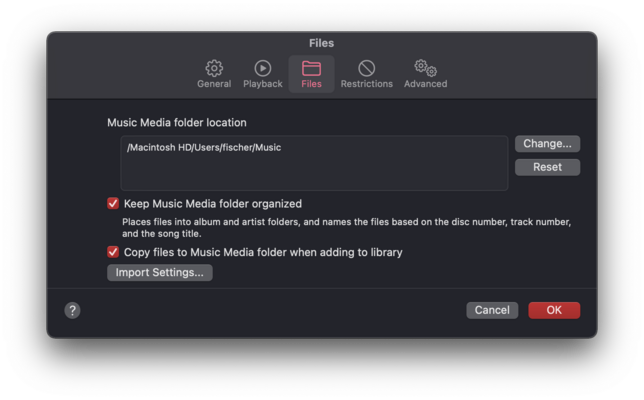644x400 pixels.
Task: Click the play circle icon for Playback
Action: 263,68
